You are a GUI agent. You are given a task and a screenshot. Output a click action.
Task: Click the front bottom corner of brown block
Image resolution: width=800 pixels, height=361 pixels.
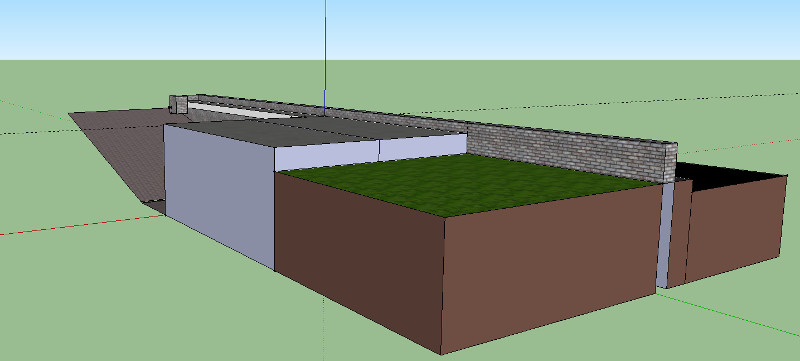pyautogui.click(x=441, y=354)
